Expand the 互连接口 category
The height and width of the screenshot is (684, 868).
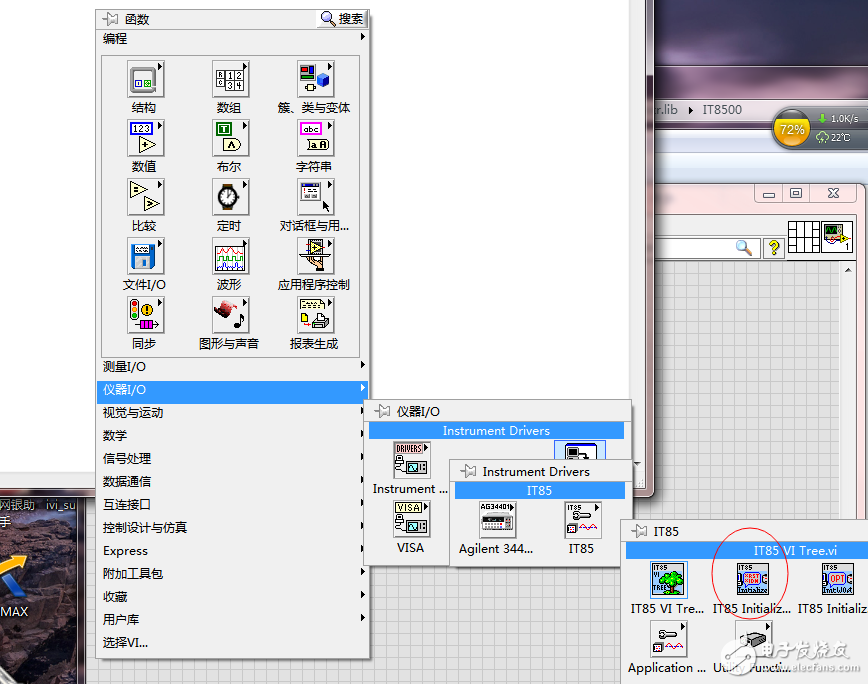pyautogui.click(x=231, y=504)
